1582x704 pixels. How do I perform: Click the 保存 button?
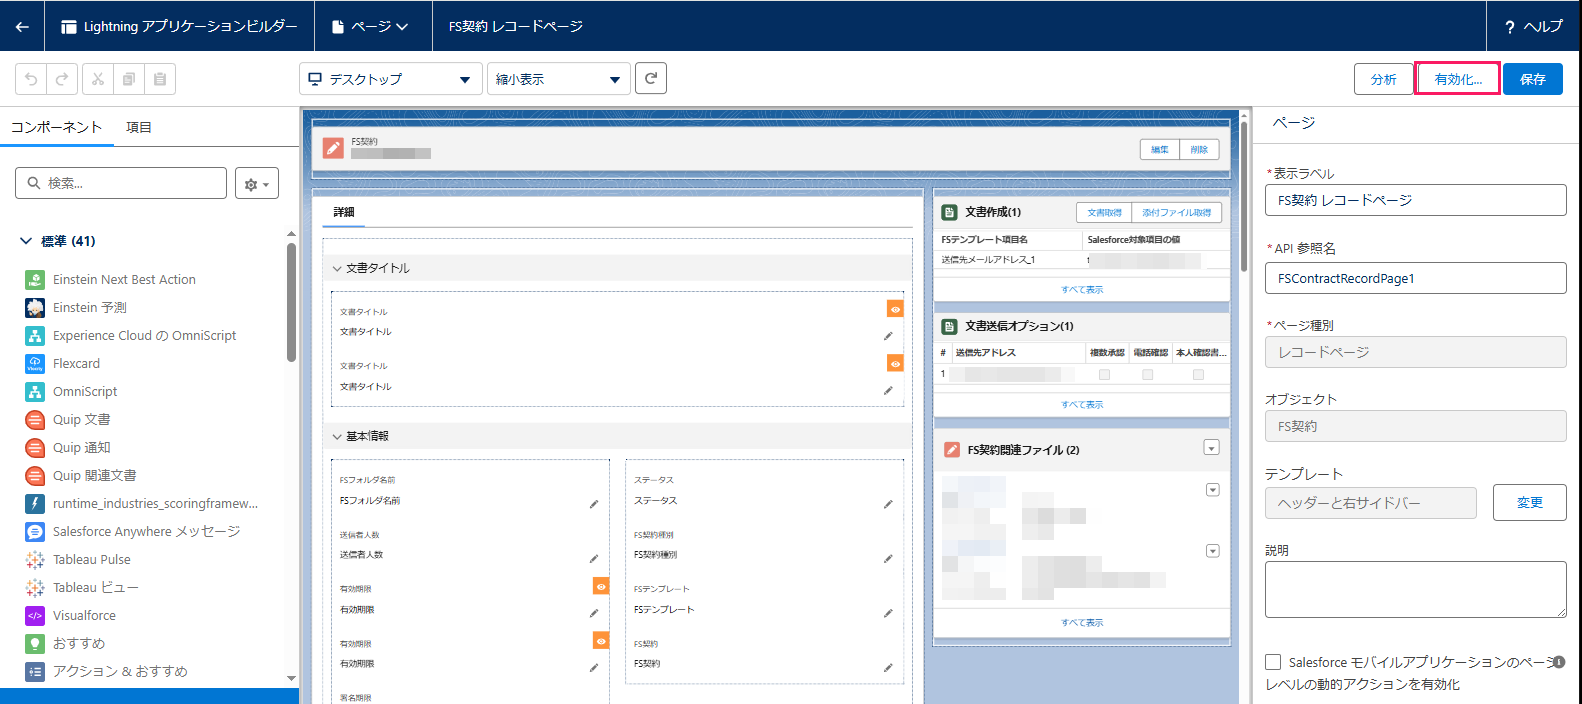(x=1533, y=79)
